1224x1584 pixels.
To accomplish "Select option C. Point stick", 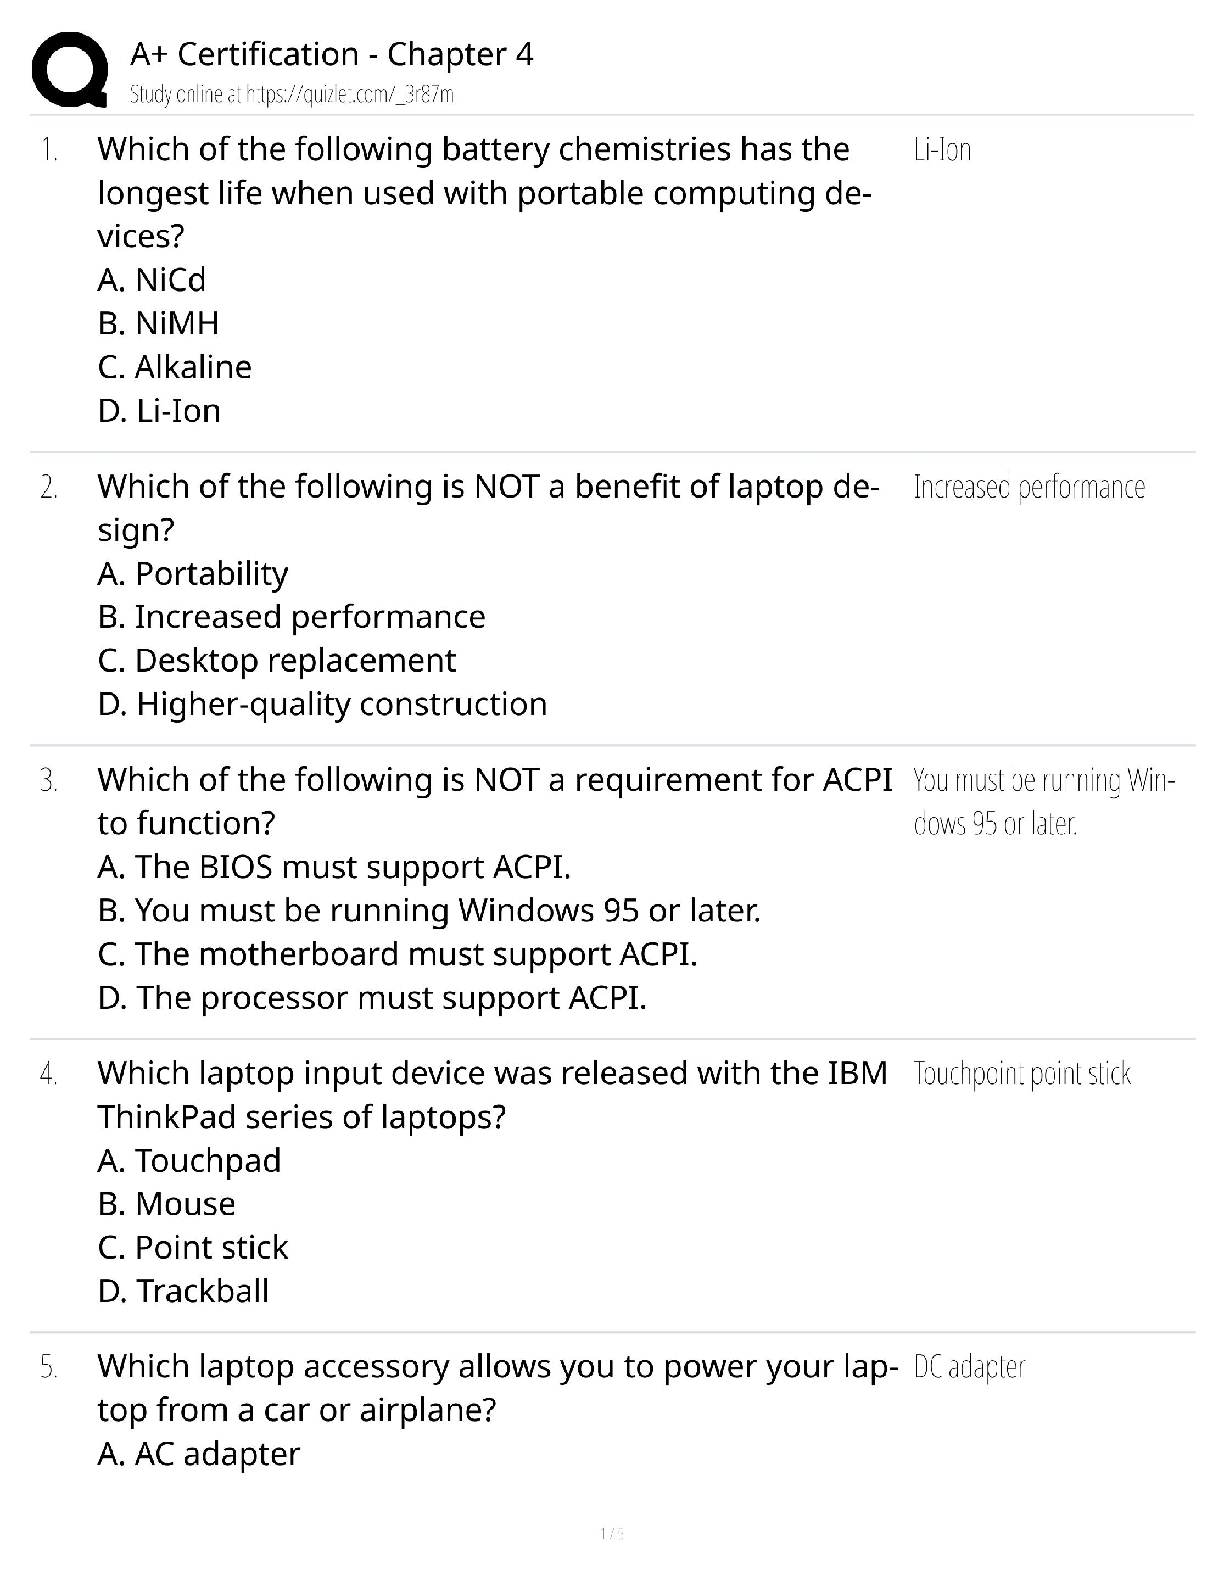I will point(193,1248).
